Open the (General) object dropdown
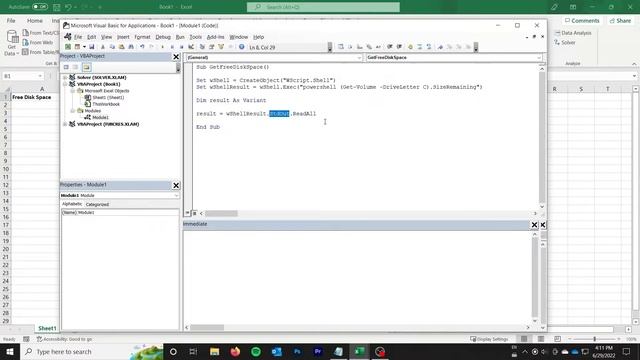The height and width of the screenshot is (360, 640). click(x=359, y=58)
